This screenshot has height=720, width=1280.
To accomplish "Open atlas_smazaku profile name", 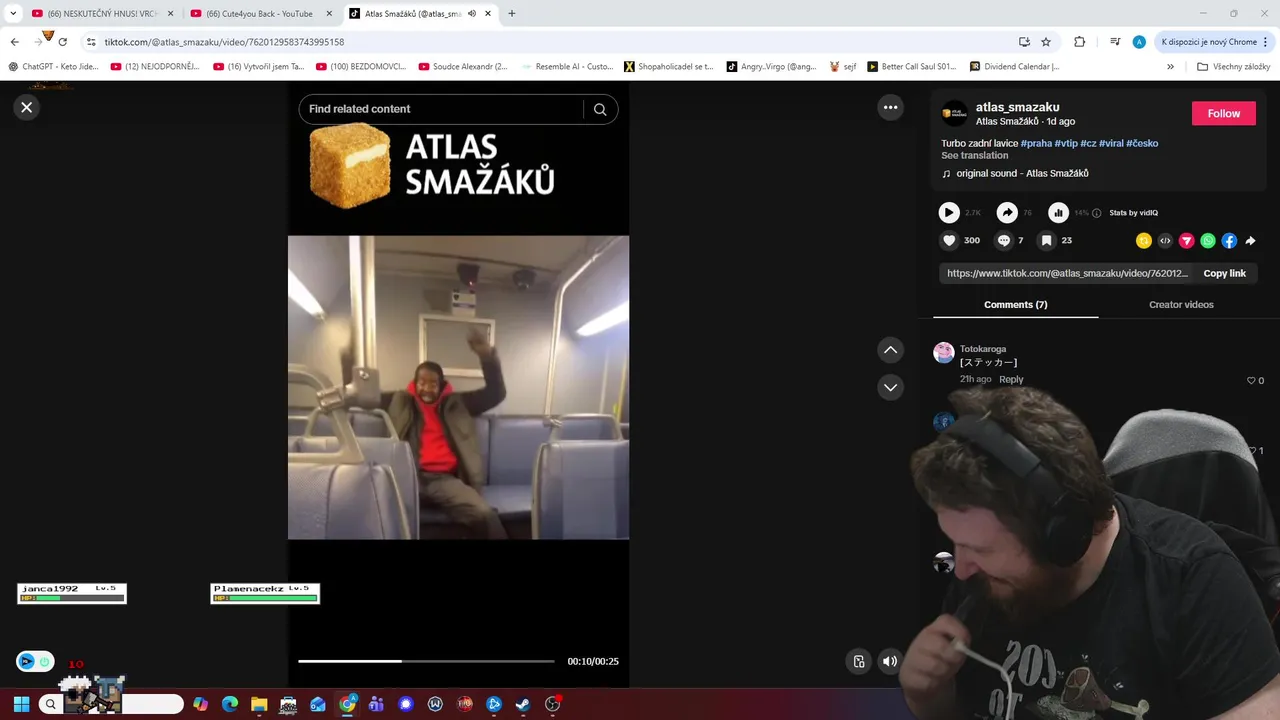I will pos(1017,107).
